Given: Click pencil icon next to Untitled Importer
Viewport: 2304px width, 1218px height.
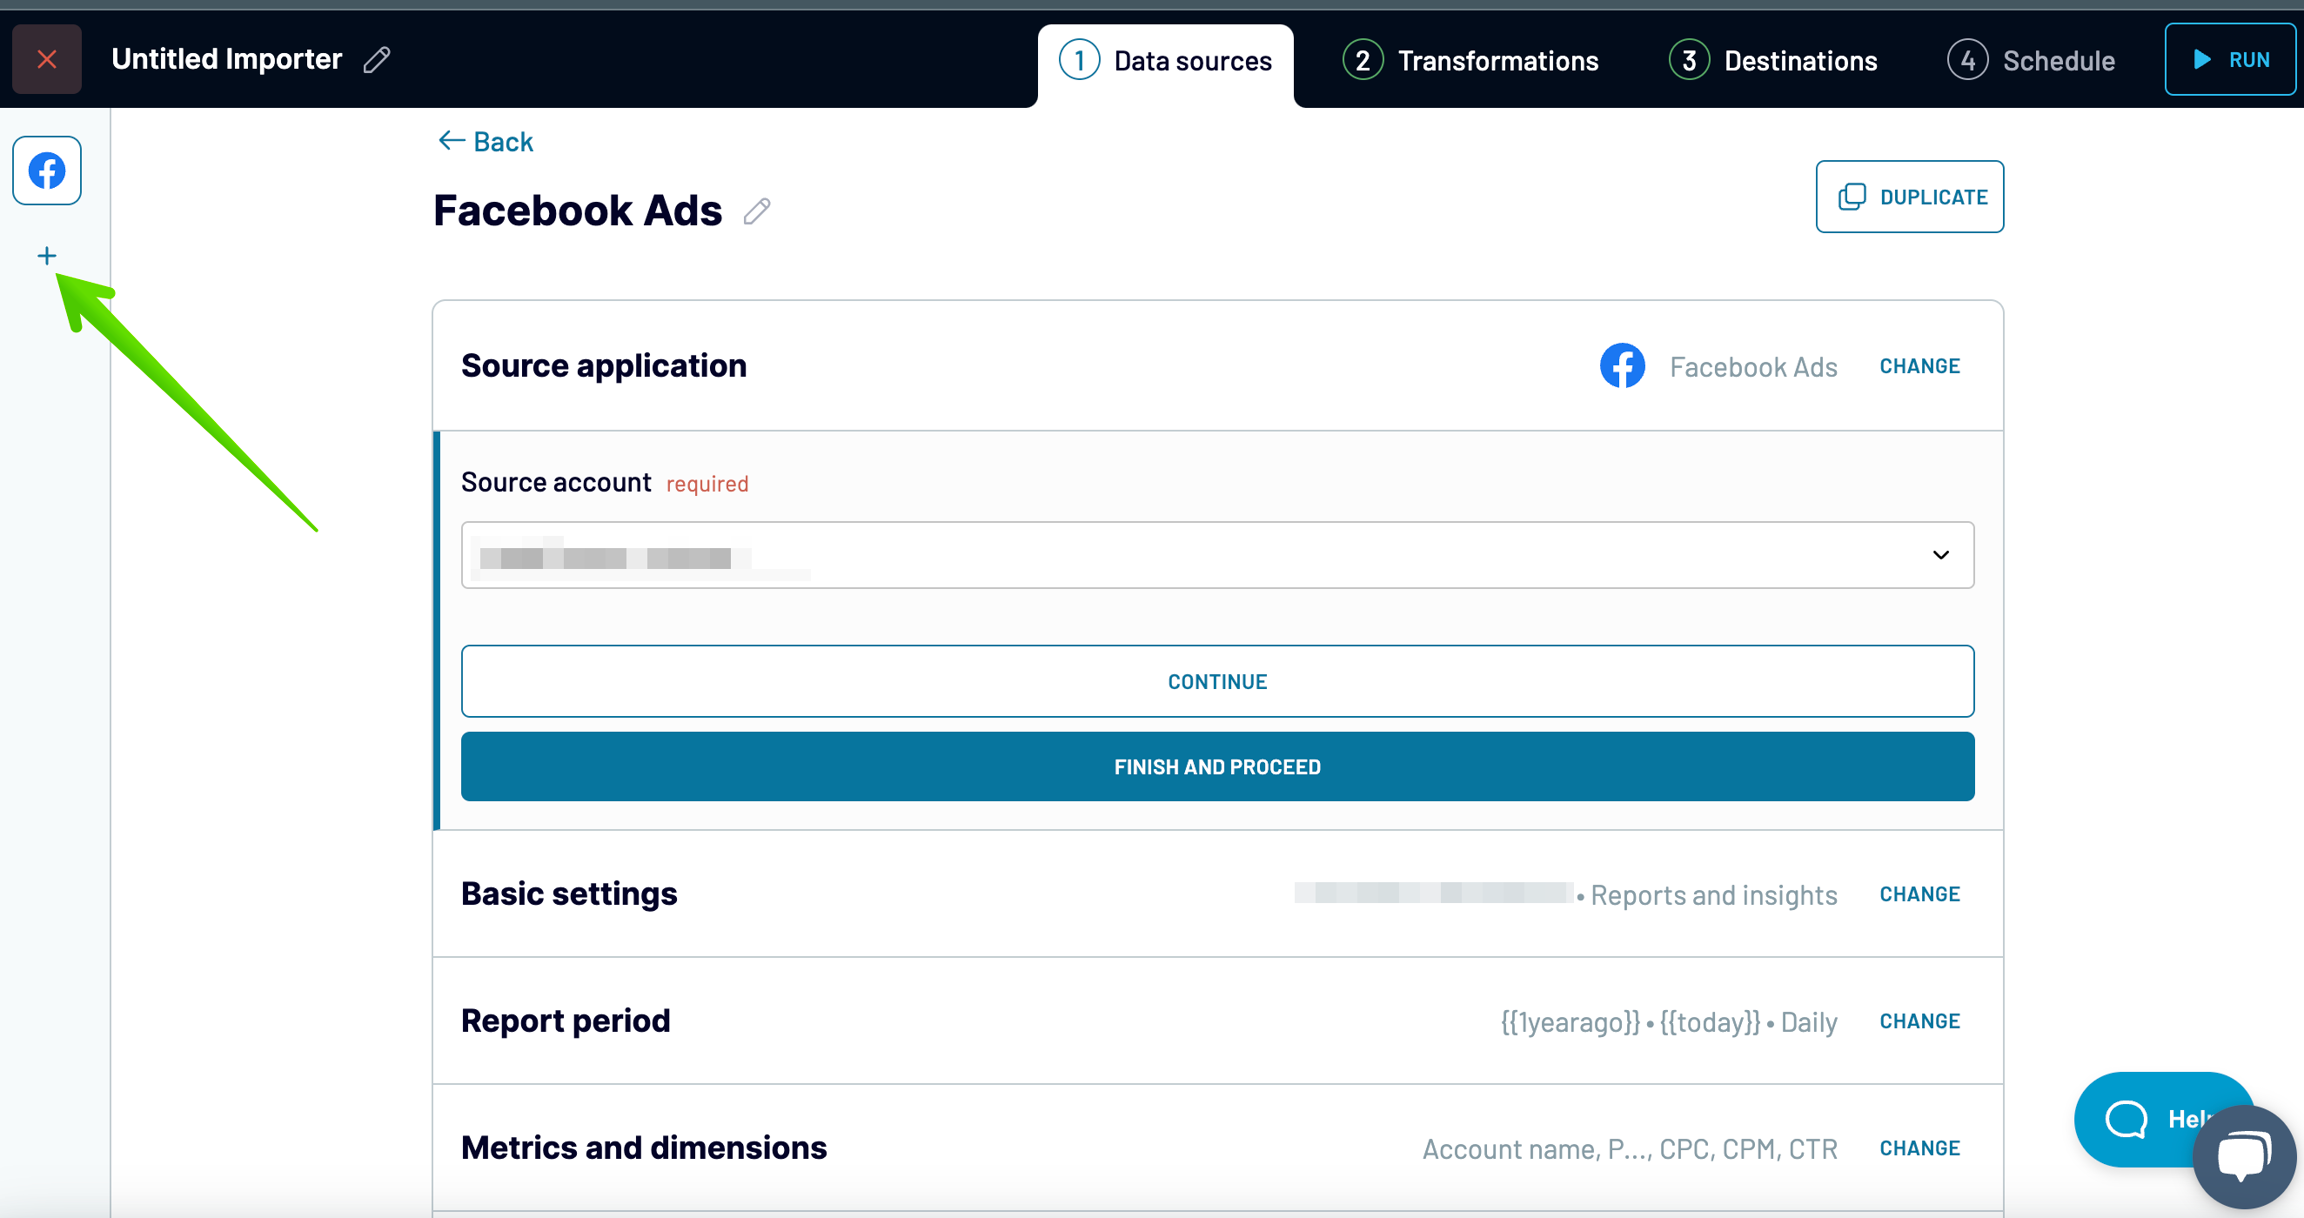Looking at the screenshot, I should coord(377,60).
